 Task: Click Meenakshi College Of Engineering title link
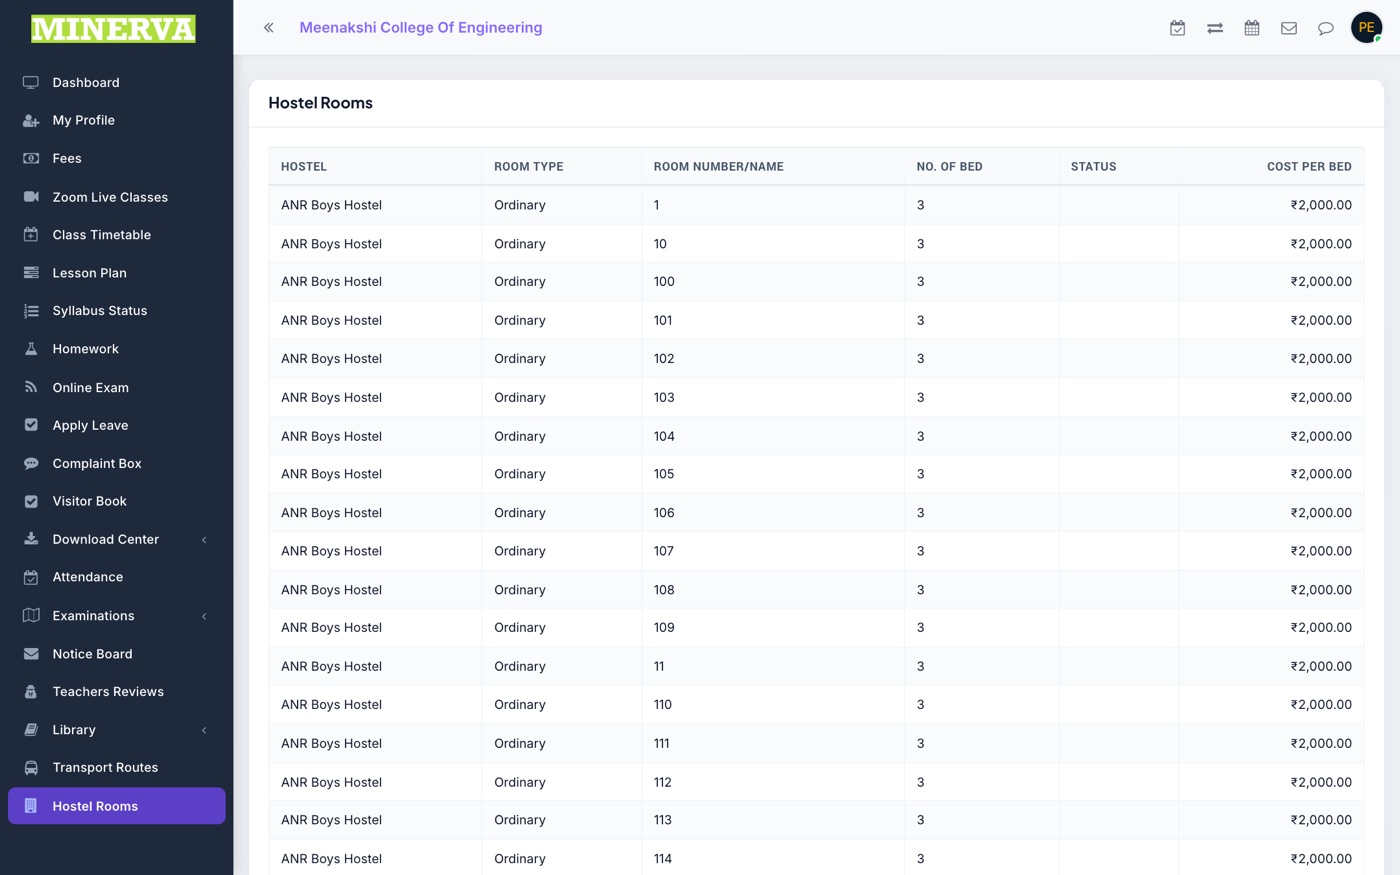[421, 28]
